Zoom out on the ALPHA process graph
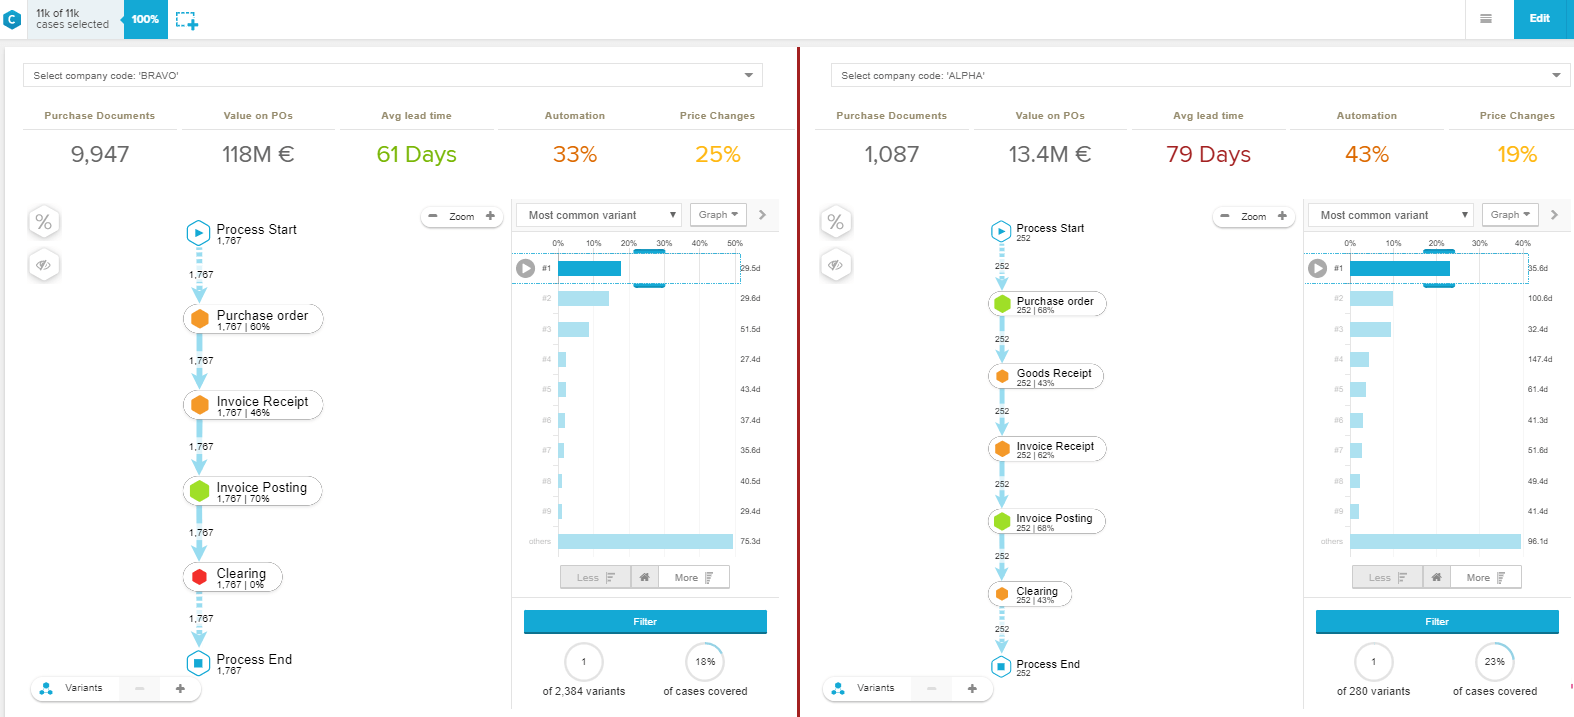1574x717 pixels. 1225,216
